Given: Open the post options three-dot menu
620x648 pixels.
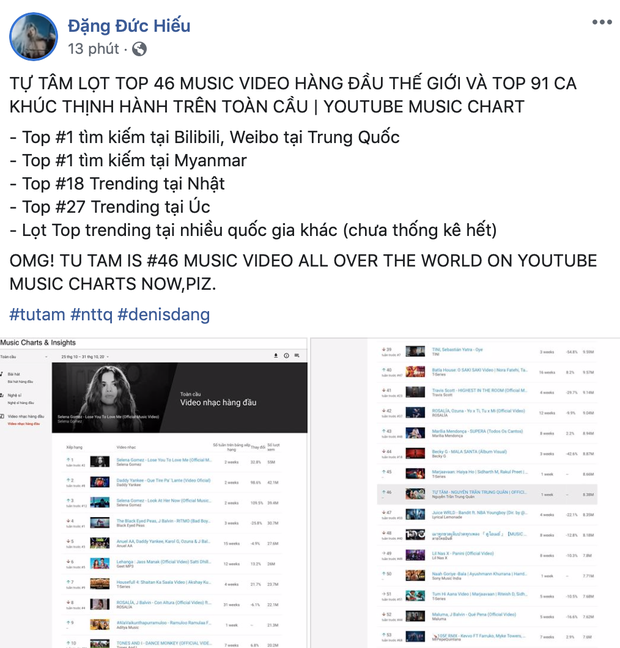Looking at the screenshot, I should point(602,22).
